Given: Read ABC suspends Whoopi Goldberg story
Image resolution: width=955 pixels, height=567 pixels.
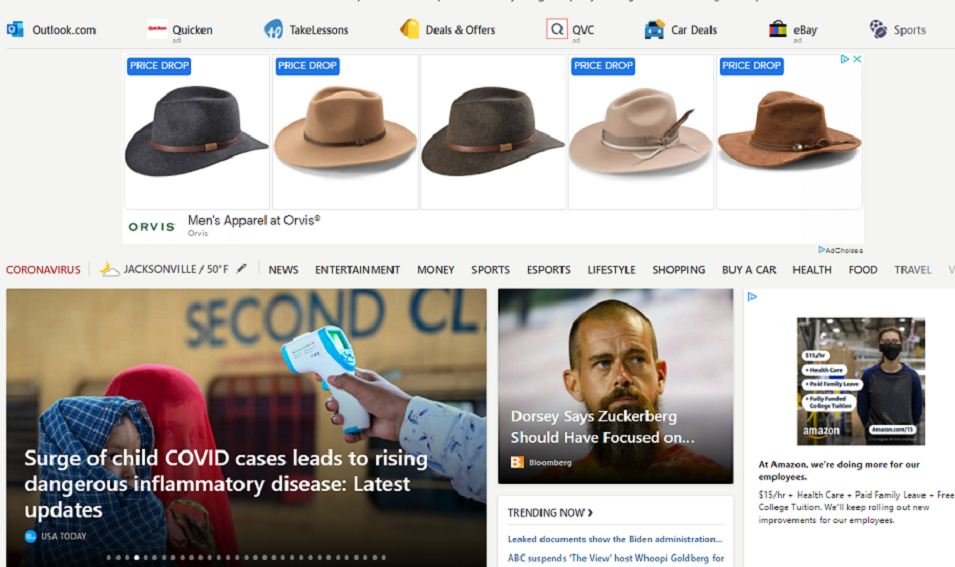Looking at the screenshot, I should [616, 558].
